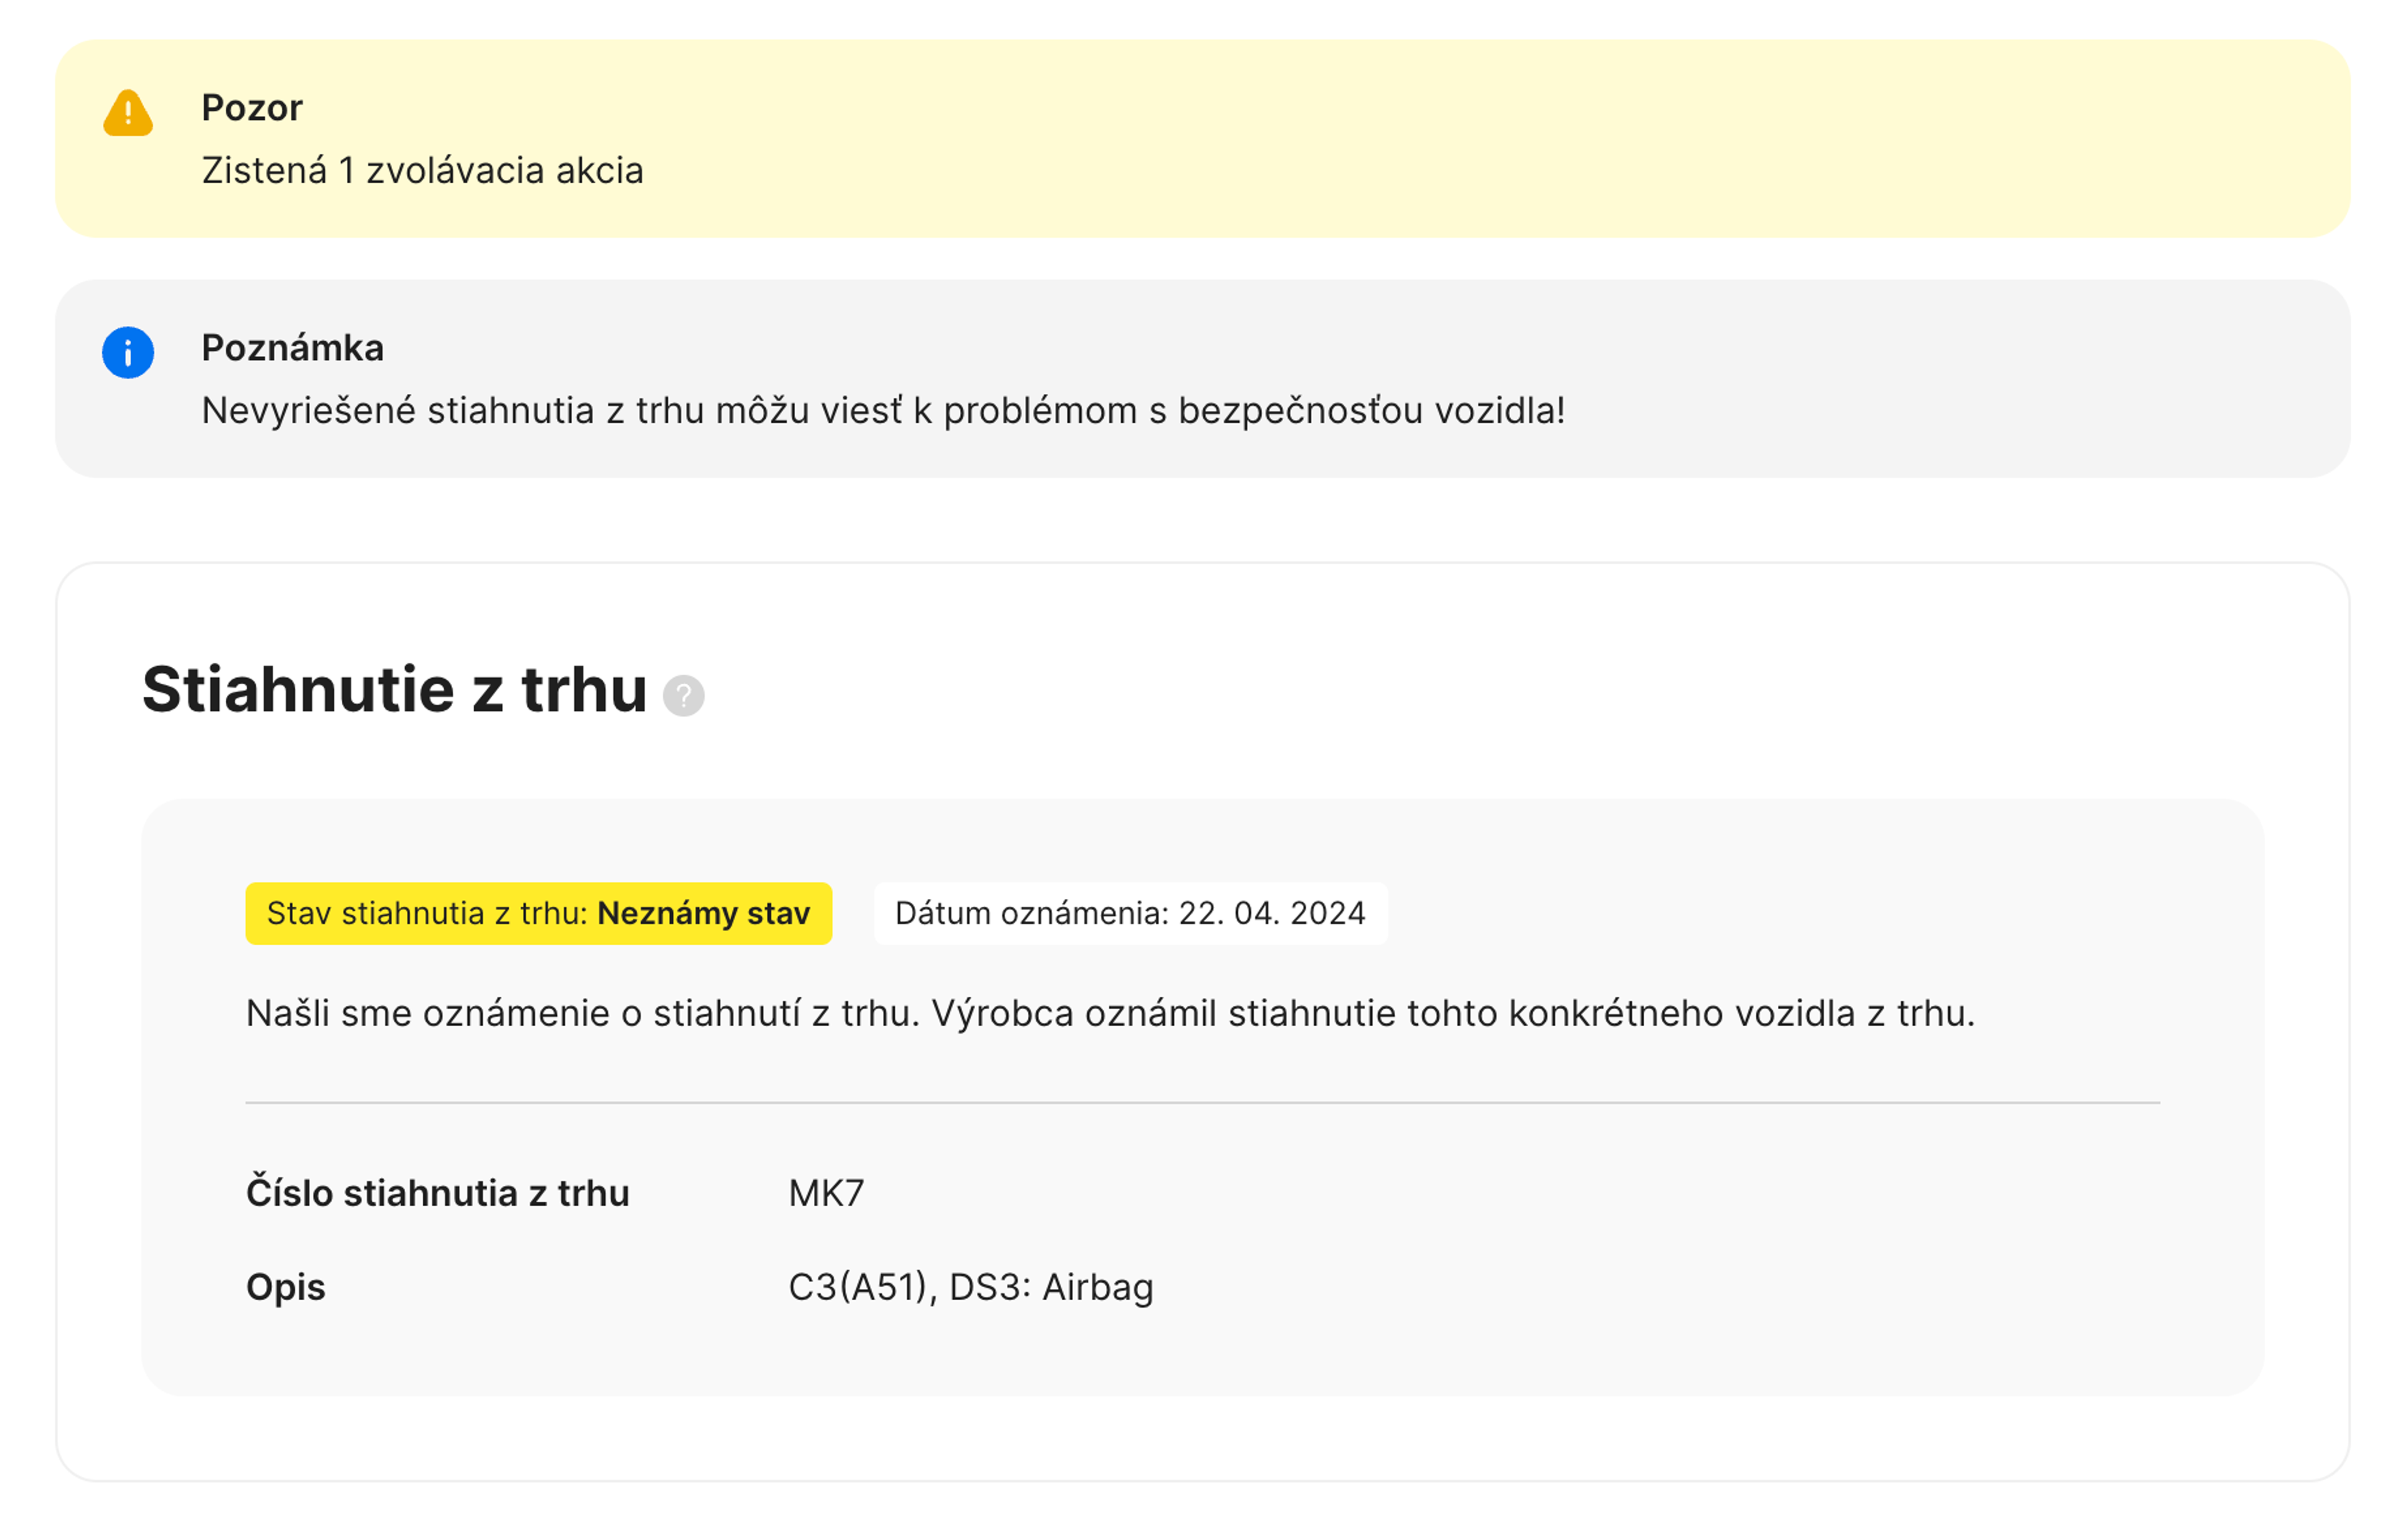Click the yellow Neznámy stav status badge
The height and width of the screenshot is (1516, 2408).
click(538, 913)
